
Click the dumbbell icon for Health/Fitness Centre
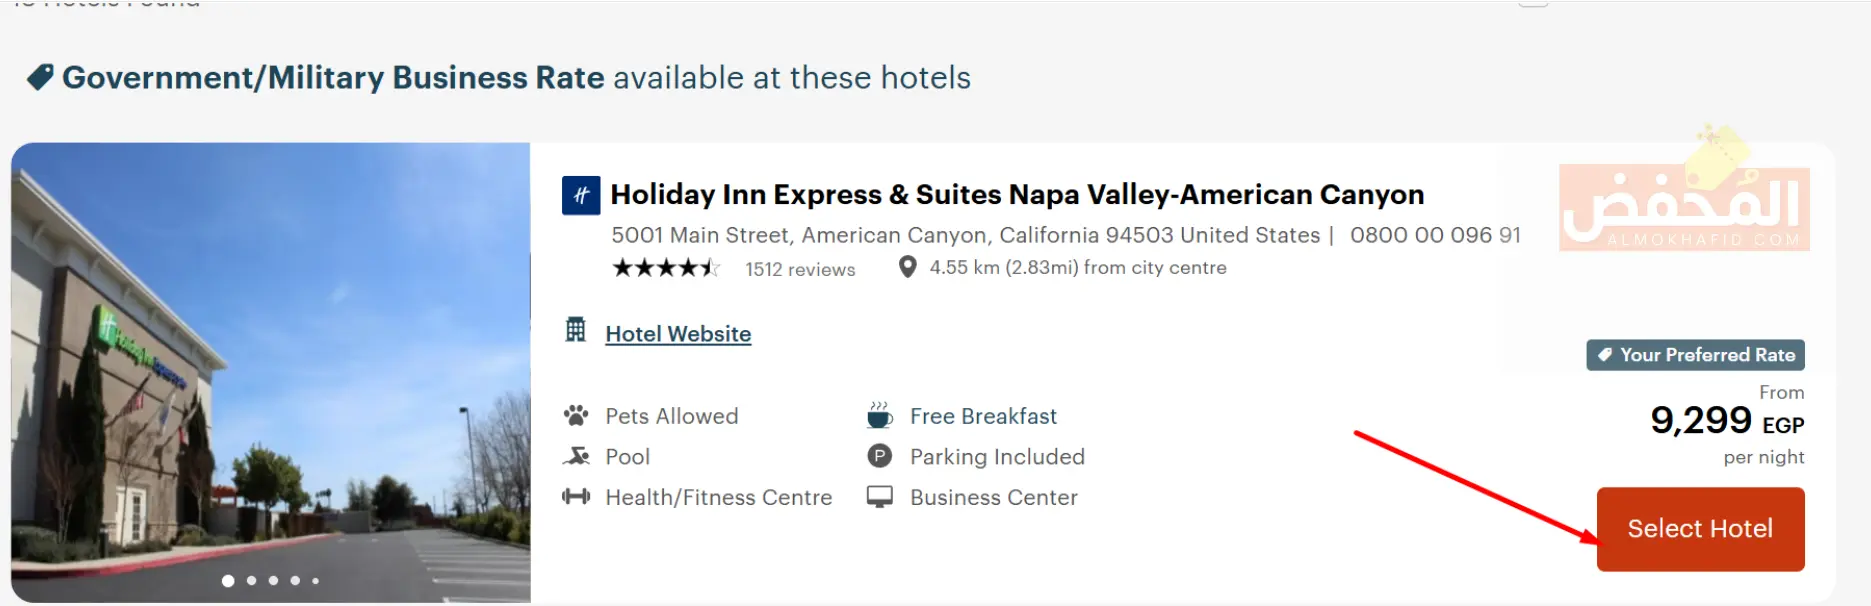pyautogui.click(x=576, y=497)
